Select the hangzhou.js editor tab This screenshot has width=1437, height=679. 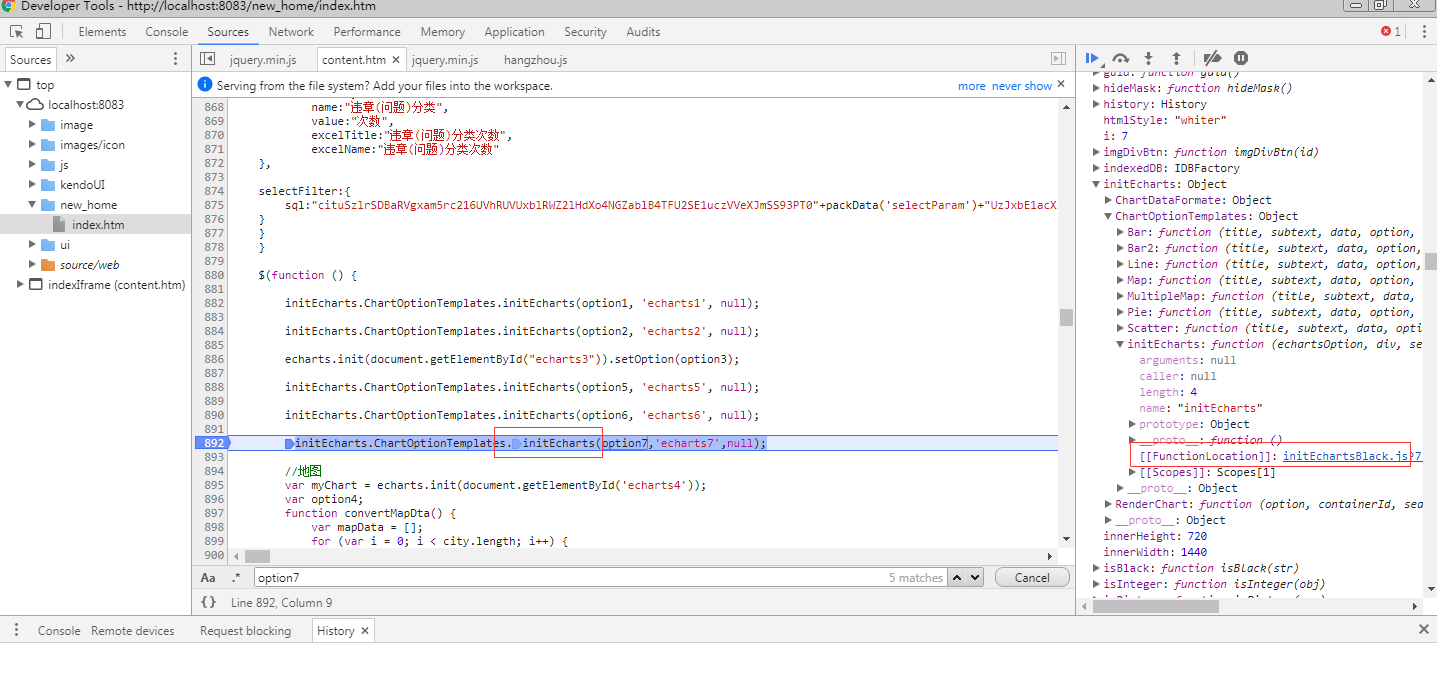point(535,60)
